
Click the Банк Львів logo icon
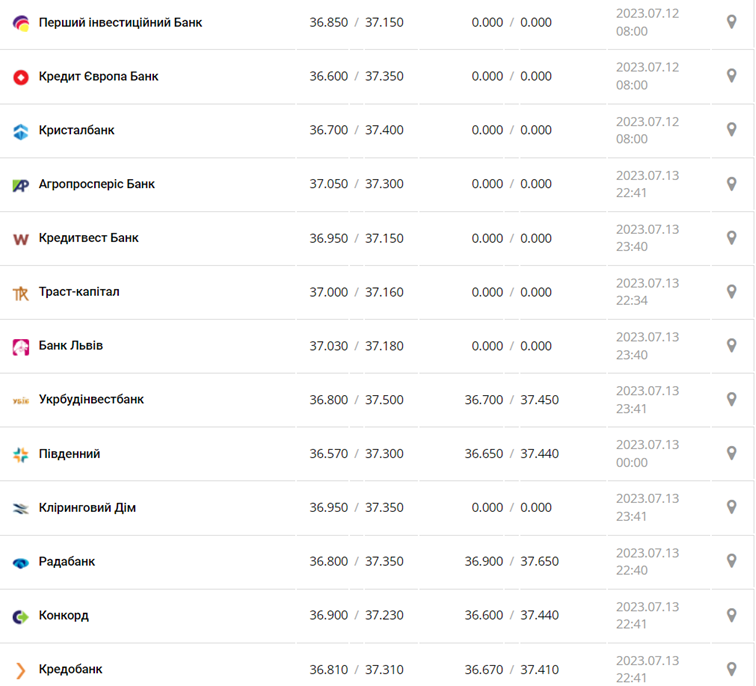click(x=21, y=347)
